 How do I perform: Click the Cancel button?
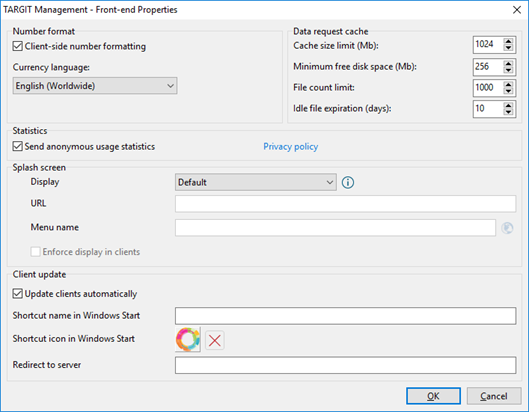(x=494, y=396)
